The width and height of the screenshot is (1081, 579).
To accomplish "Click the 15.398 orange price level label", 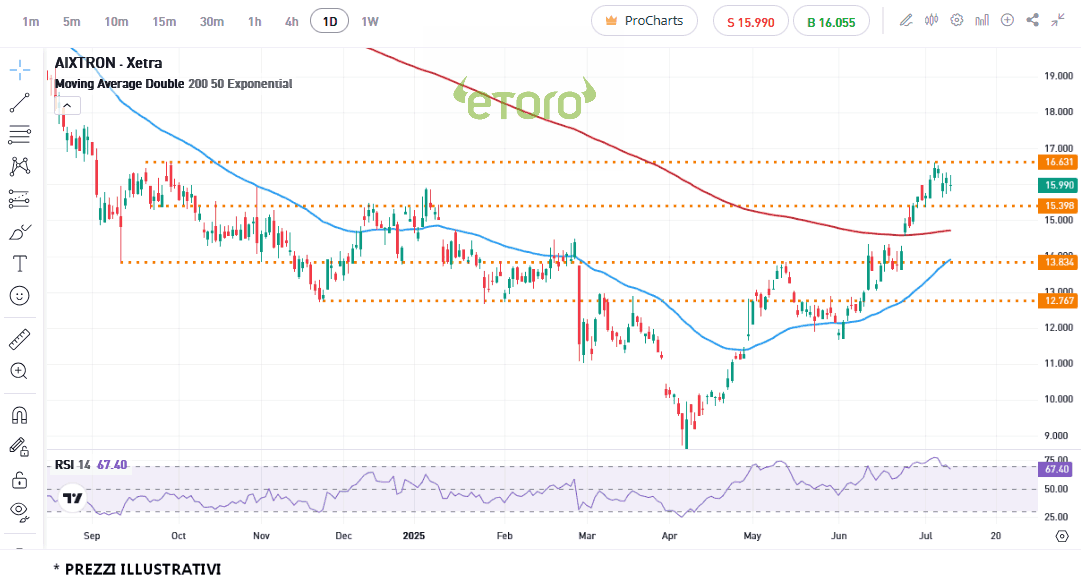I will 1058,205.
